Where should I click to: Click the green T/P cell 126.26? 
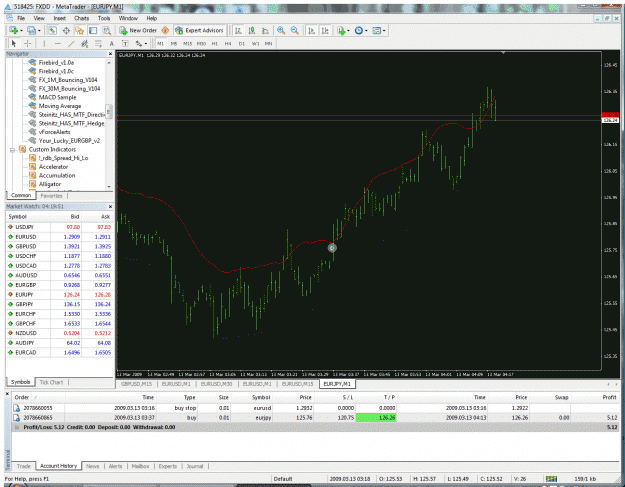[375, 418]
